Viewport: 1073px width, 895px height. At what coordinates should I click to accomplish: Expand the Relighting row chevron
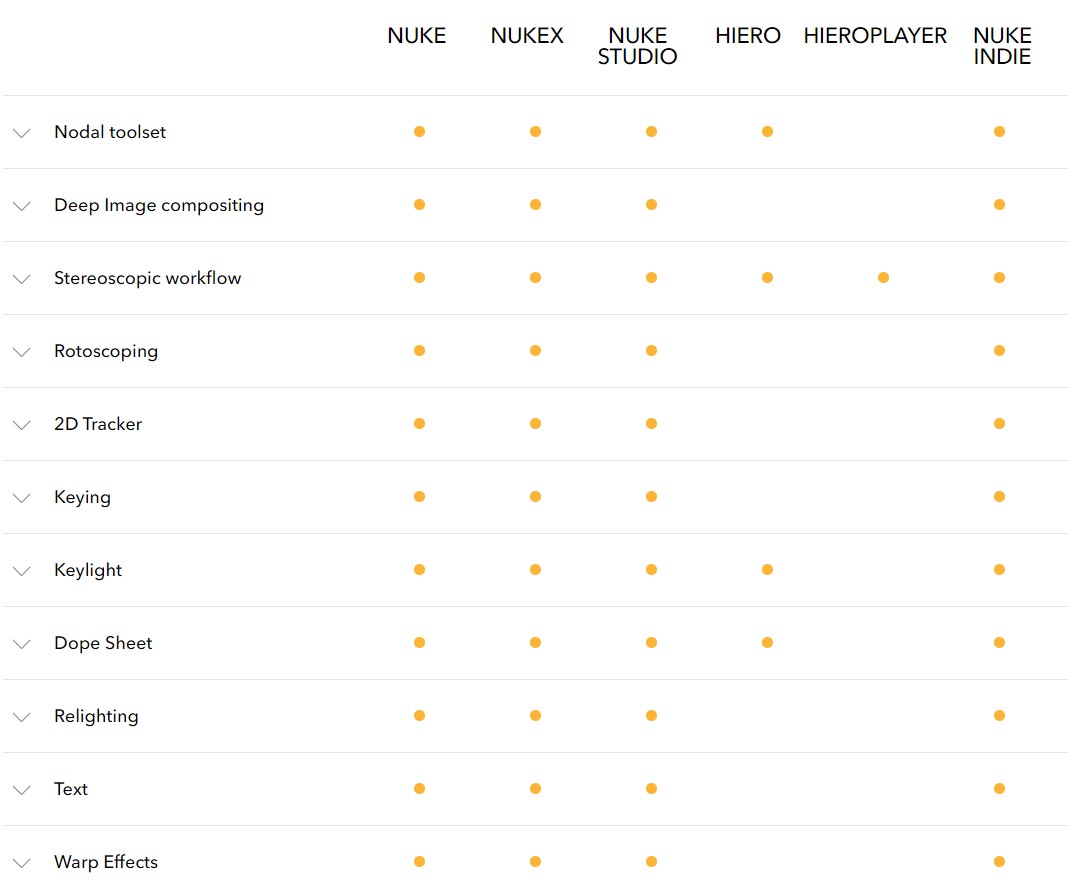point(22,717)
